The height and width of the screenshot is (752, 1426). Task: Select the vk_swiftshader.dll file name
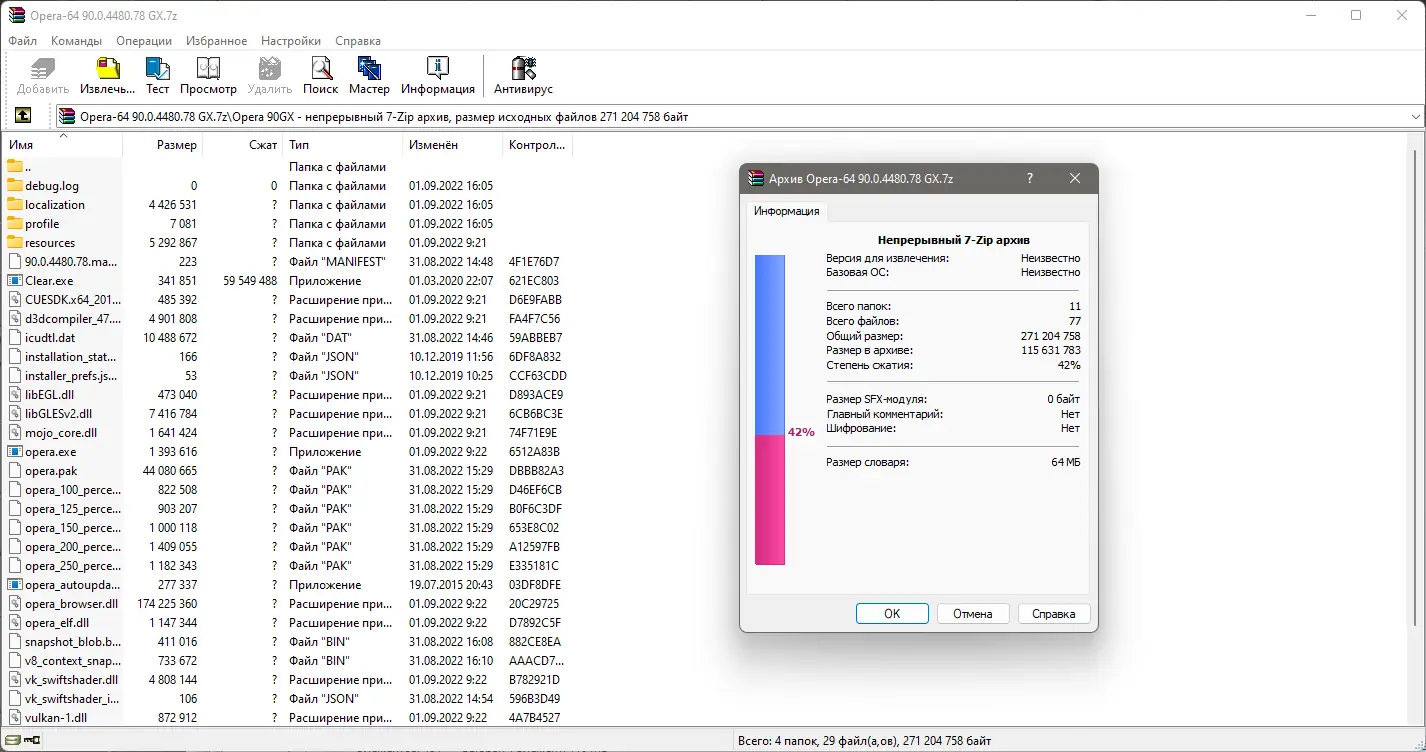(72, 680)
